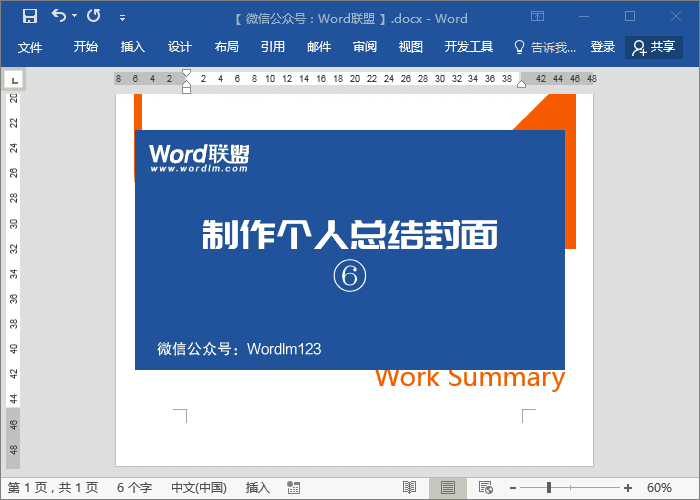Click the macro recording icon in status bar
Viewport: 700px width, 500px height.
coord(293,488)
